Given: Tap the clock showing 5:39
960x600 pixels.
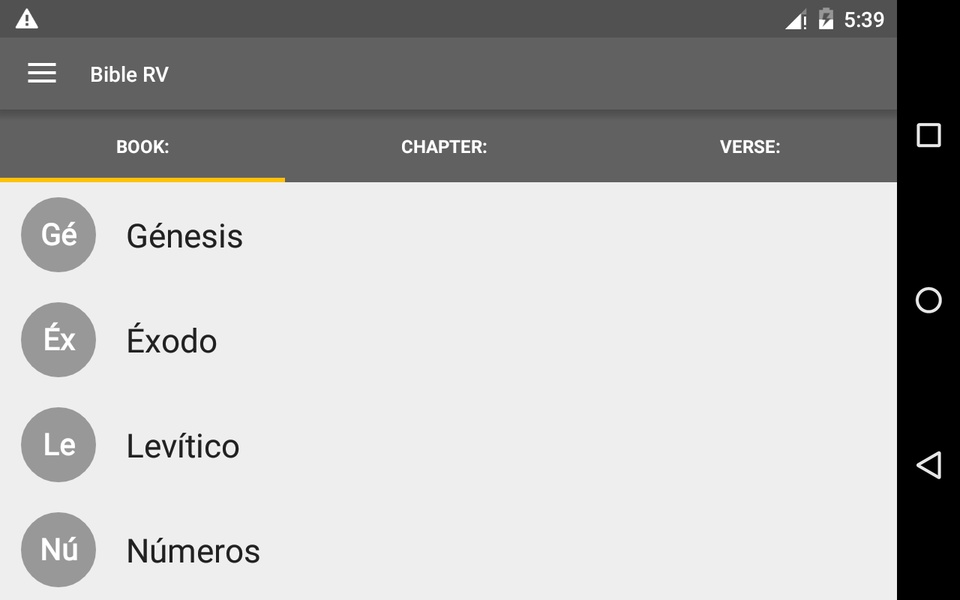Looking at the screenshot, I should [x=864, y=20].
